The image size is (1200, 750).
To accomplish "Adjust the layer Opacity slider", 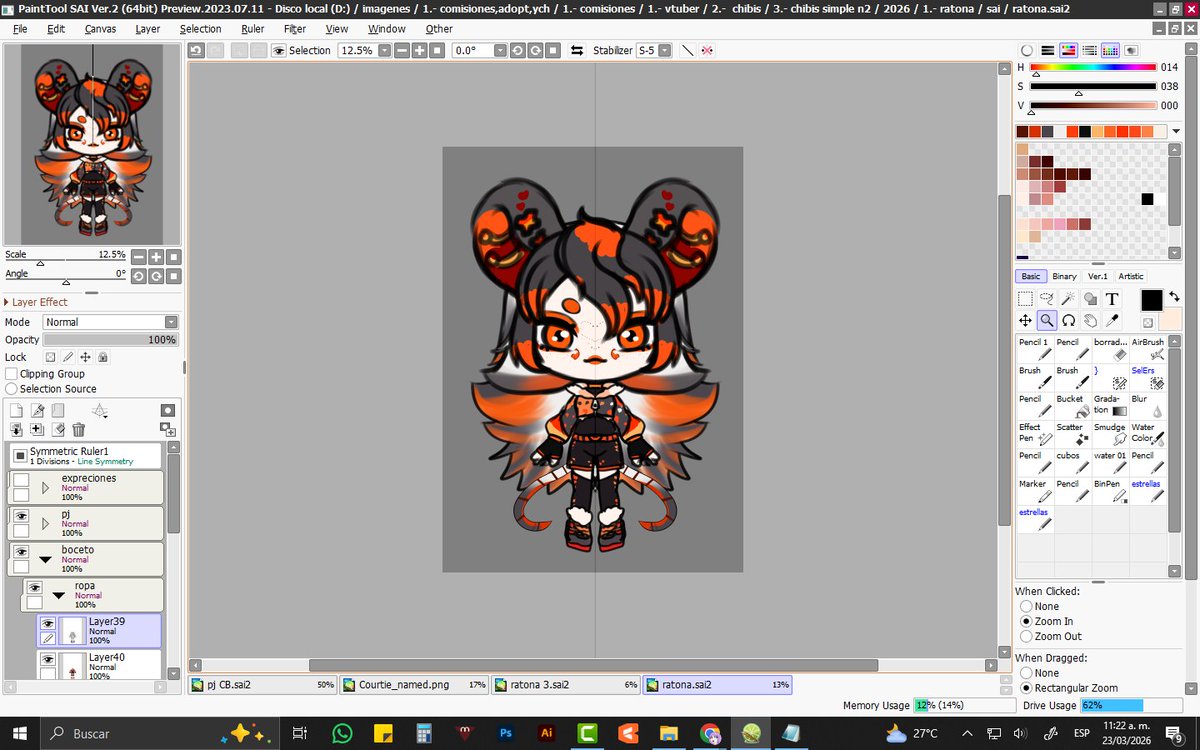I will point(110,340).
